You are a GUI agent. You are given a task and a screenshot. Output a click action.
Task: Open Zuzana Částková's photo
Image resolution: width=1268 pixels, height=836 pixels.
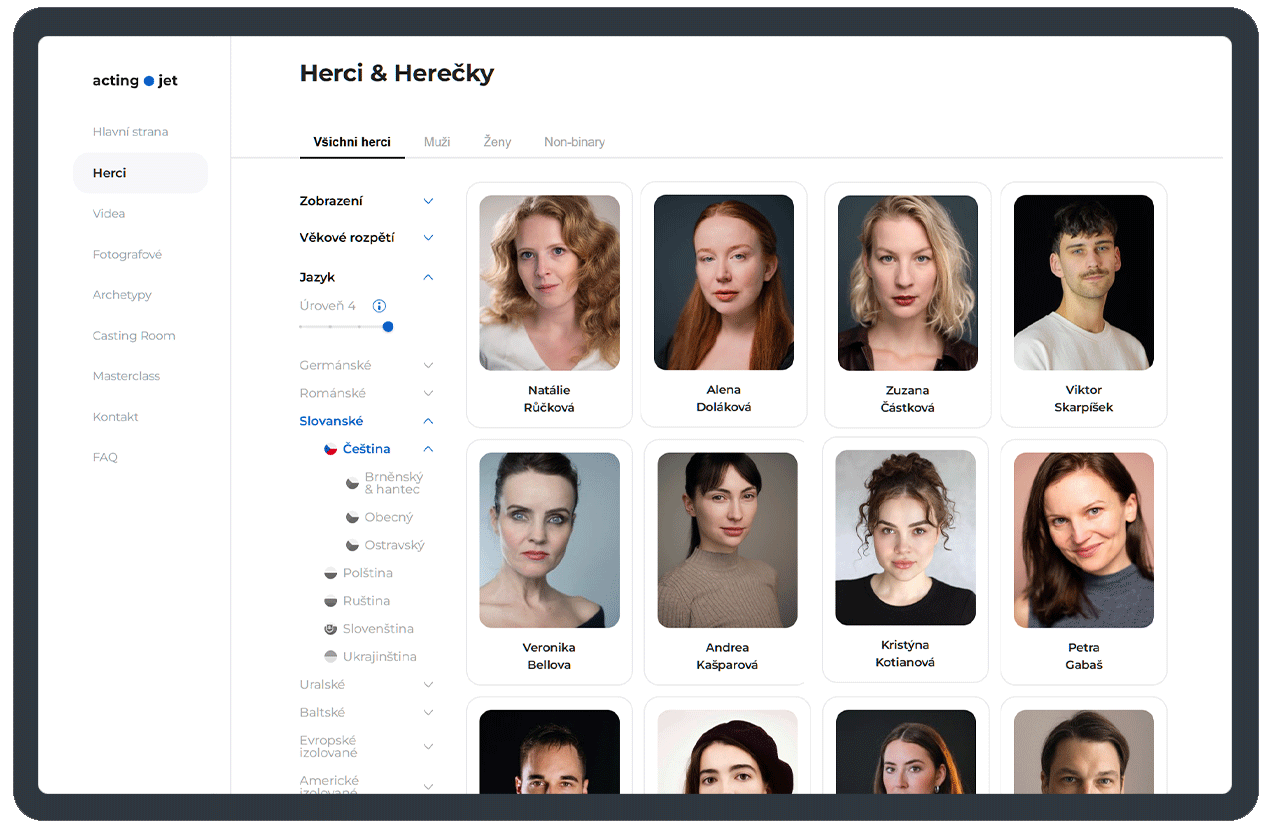[x=908, y=282]
